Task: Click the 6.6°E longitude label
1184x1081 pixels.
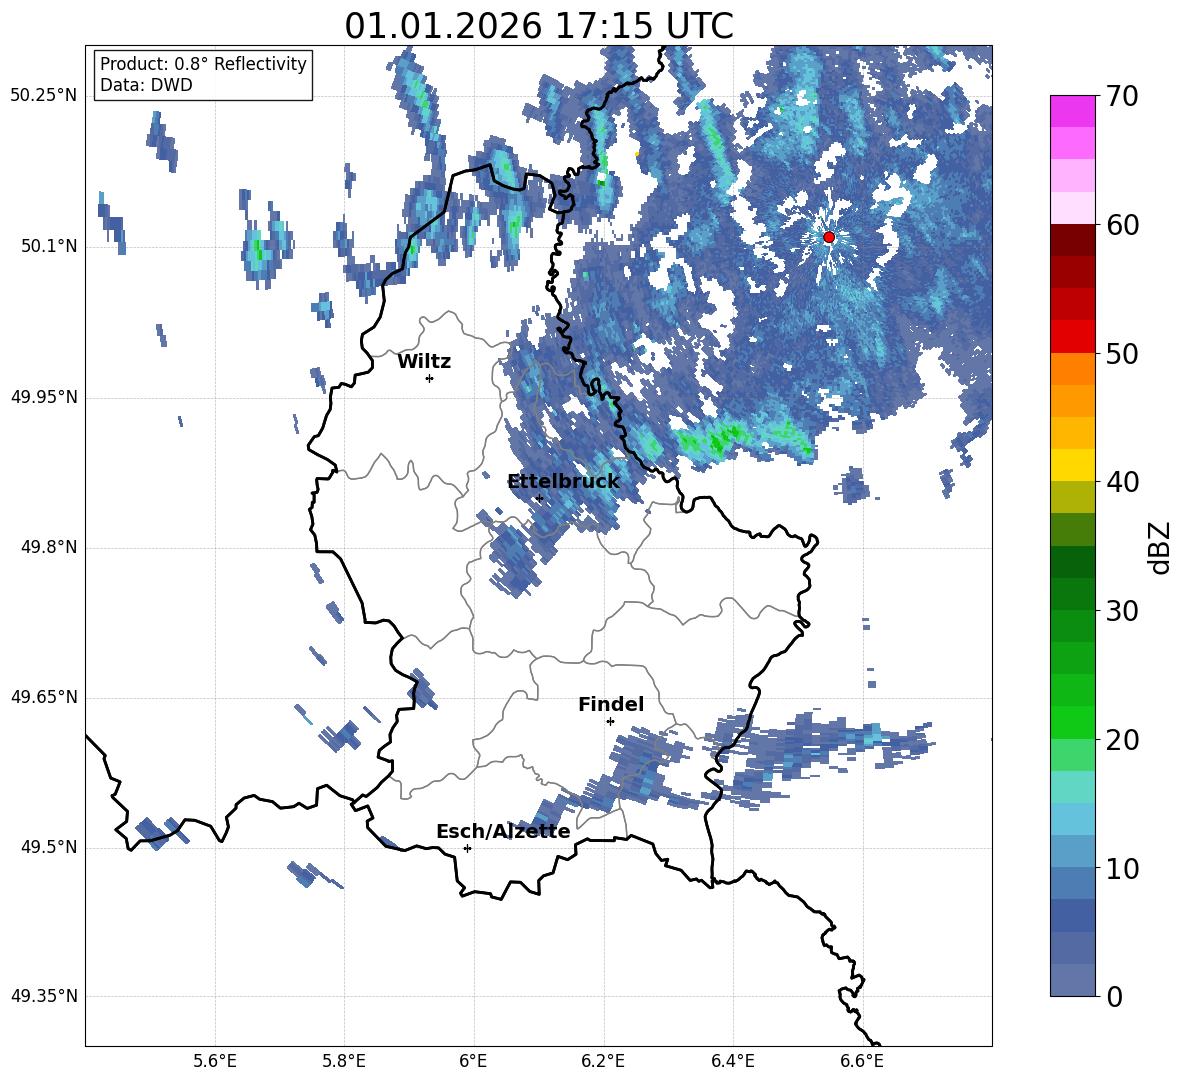Action: coord(862,1061)
